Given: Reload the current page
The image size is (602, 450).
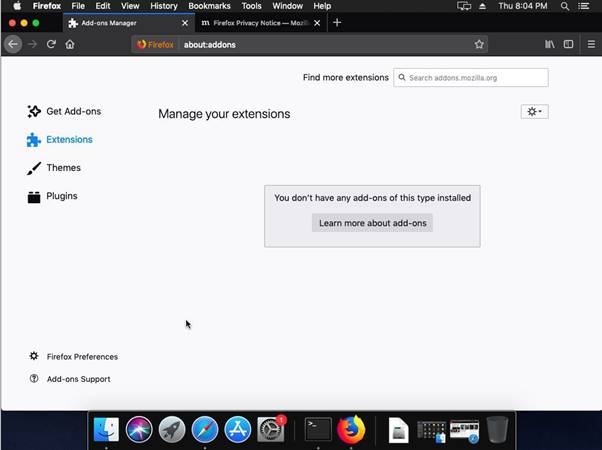Looking at the screenshot, I should coord(51,45).
